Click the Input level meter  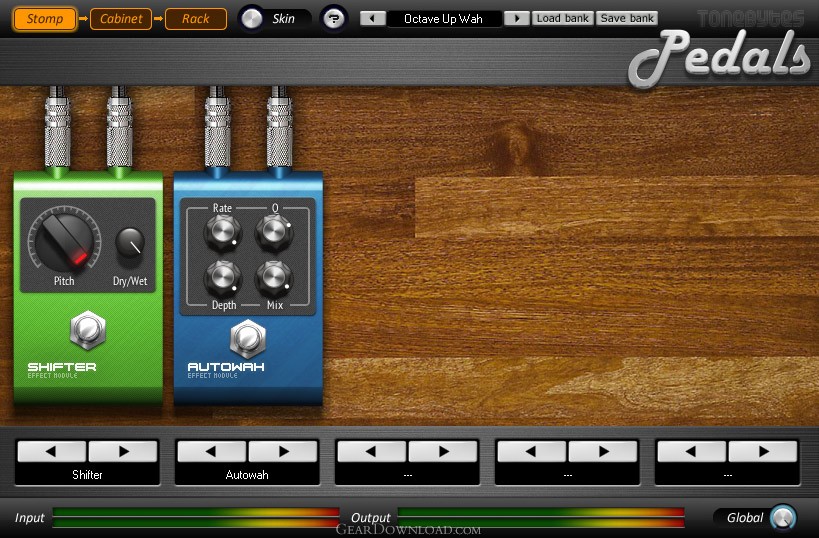[196, 517]
